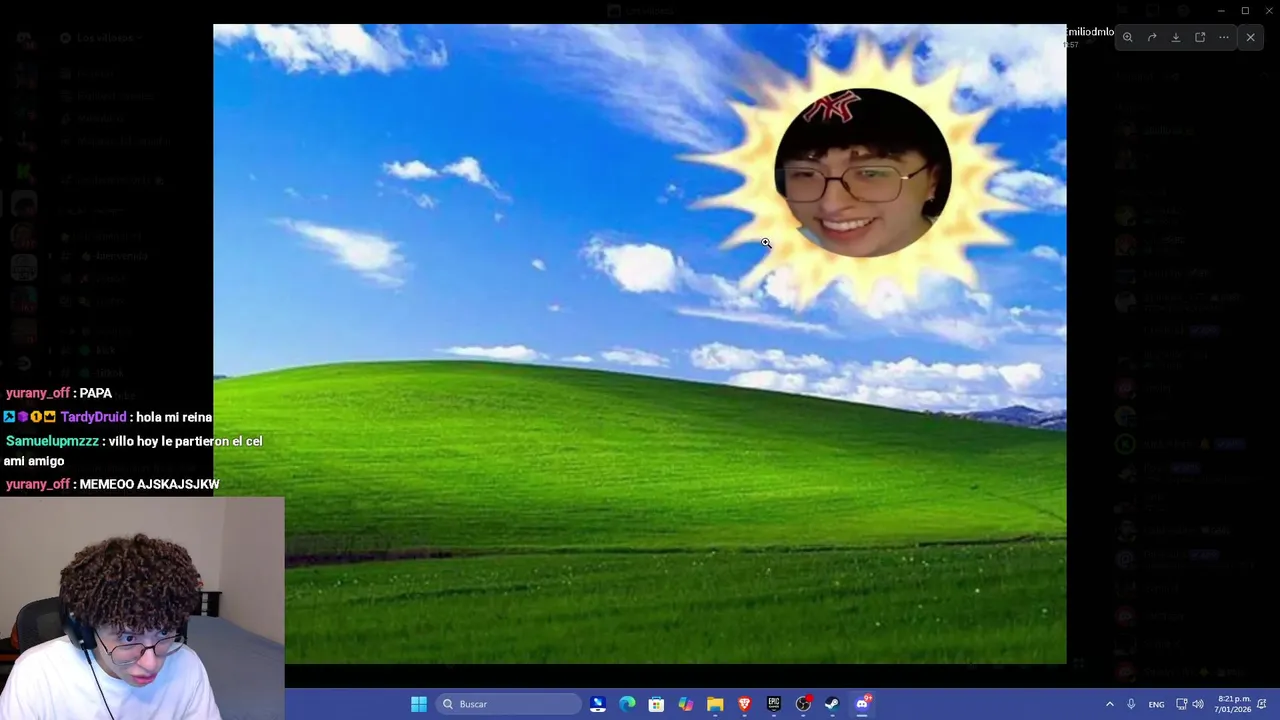Open Brave browser from the taskbar
1280x720 pixels.
[744, 704]
